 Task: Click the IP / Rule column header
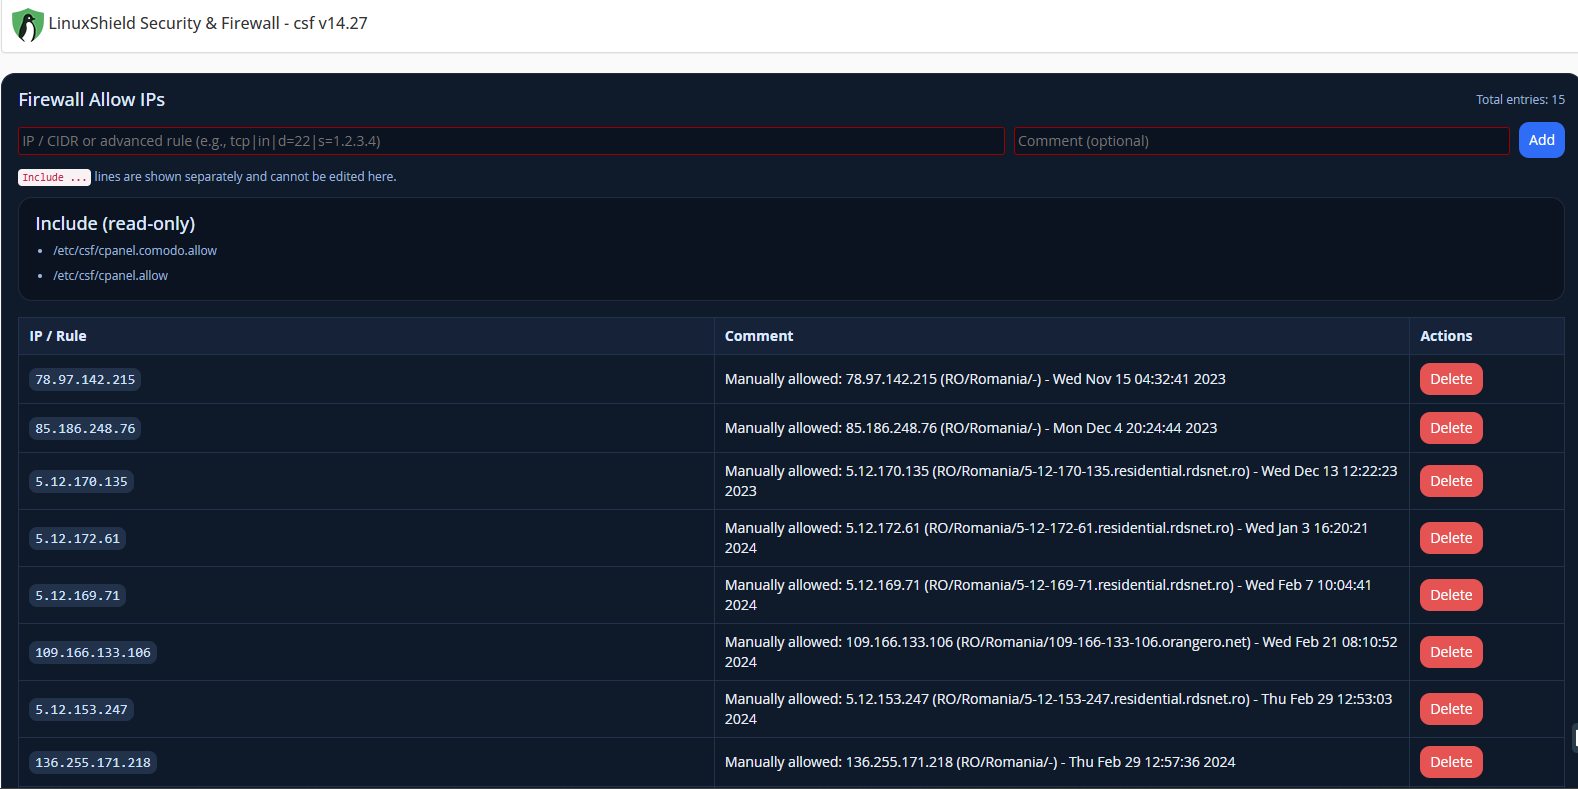[x=58, y=336]
